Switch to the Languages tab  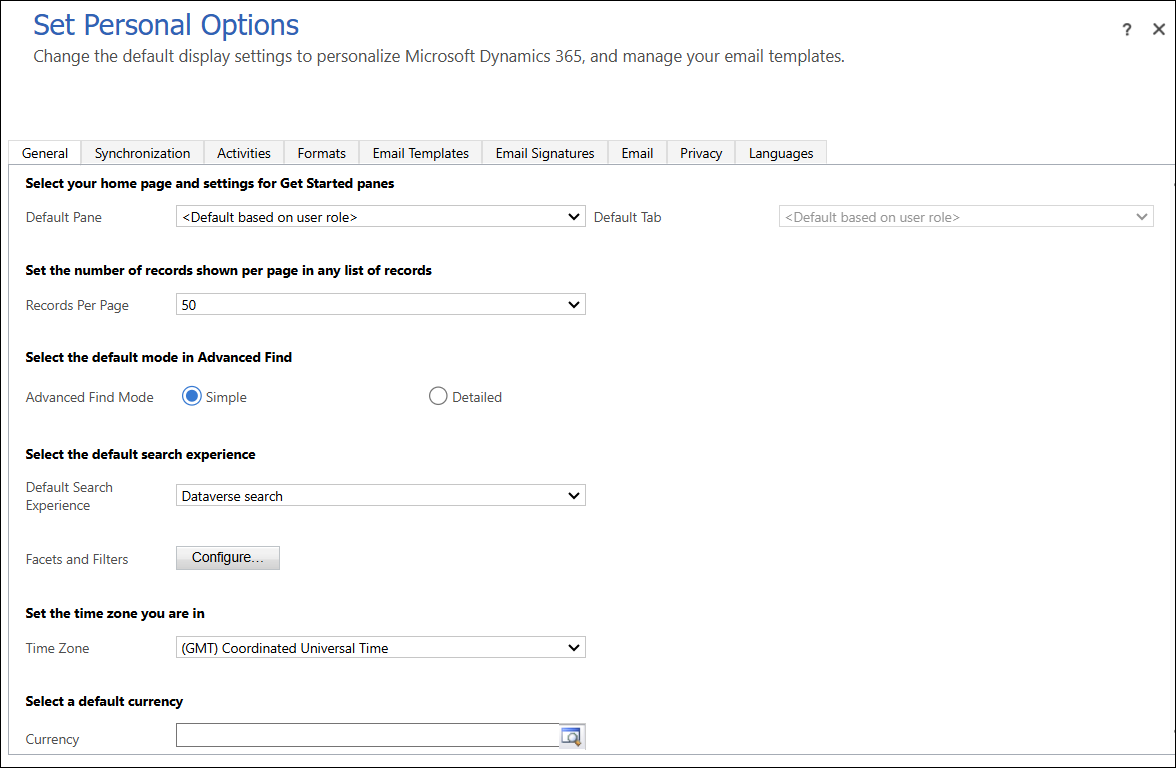tap(781, 153)
